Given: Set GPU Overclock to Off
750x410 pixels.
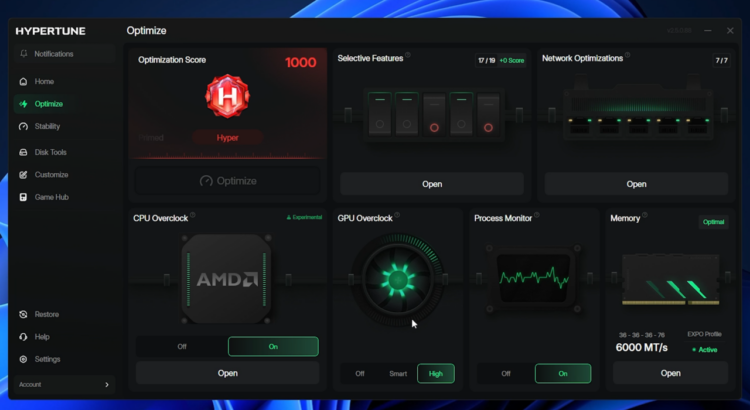Looking at the screenshot, I should point(360,374).
